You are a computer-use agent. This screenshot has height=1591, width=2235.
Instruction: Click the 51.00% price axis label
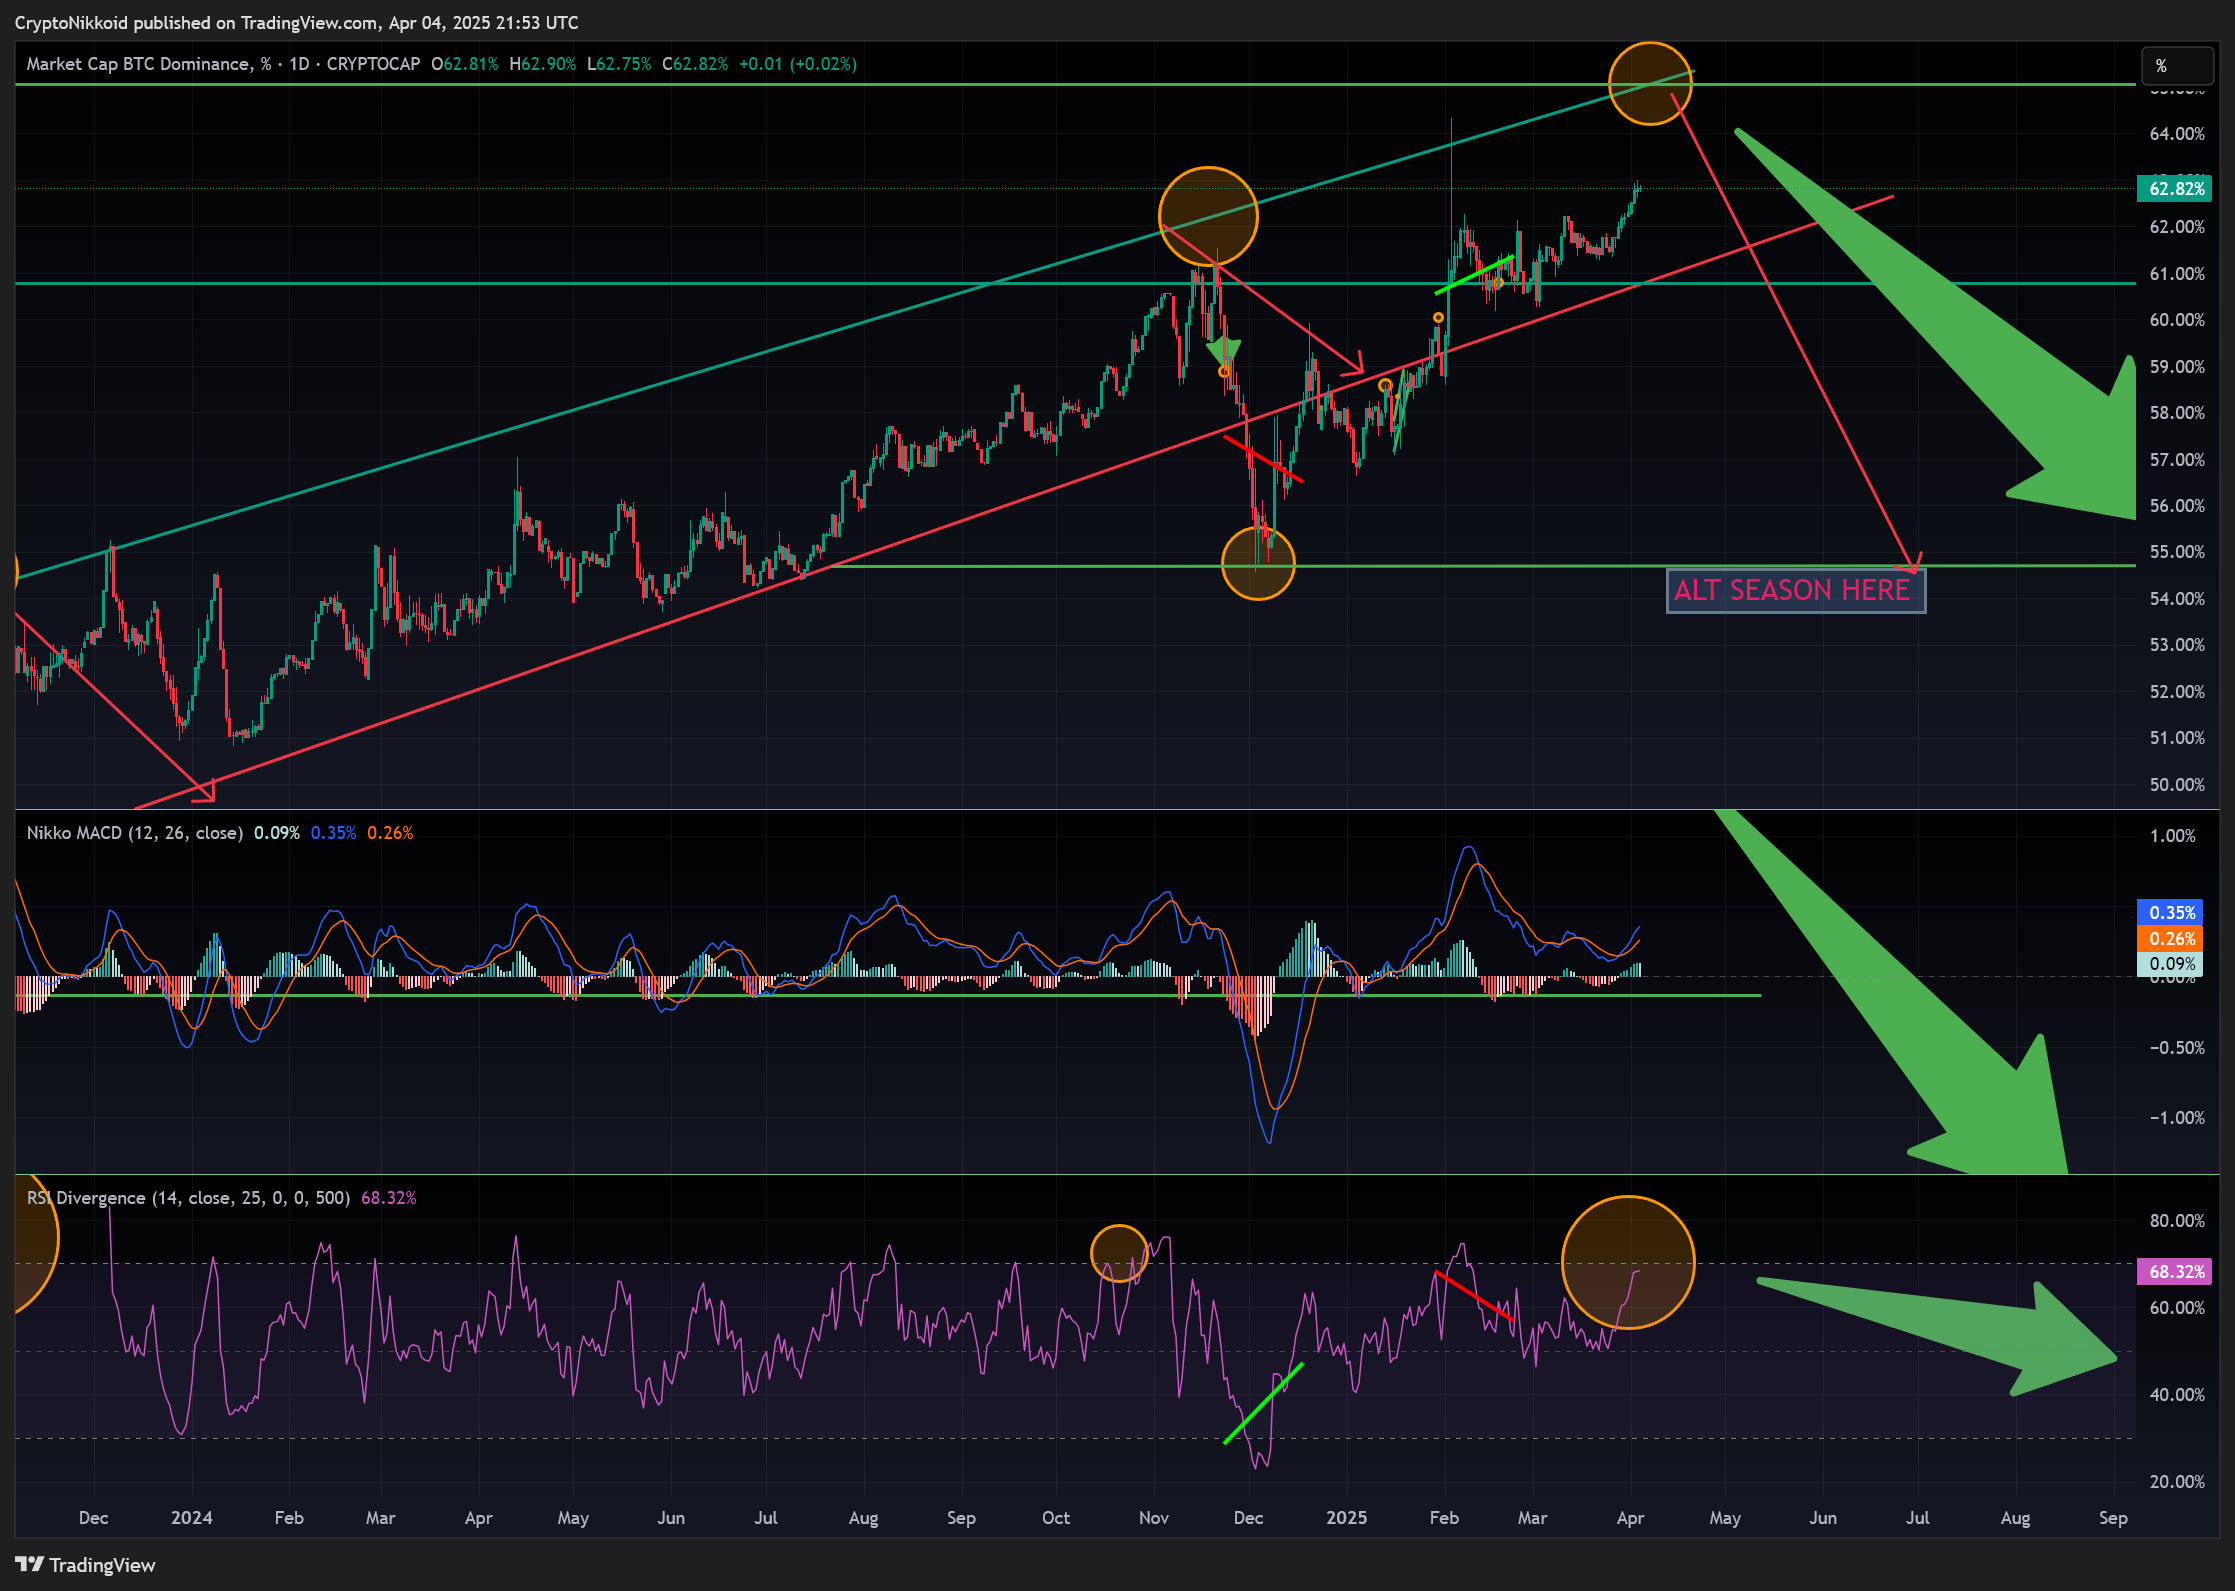coord(2177,738)
